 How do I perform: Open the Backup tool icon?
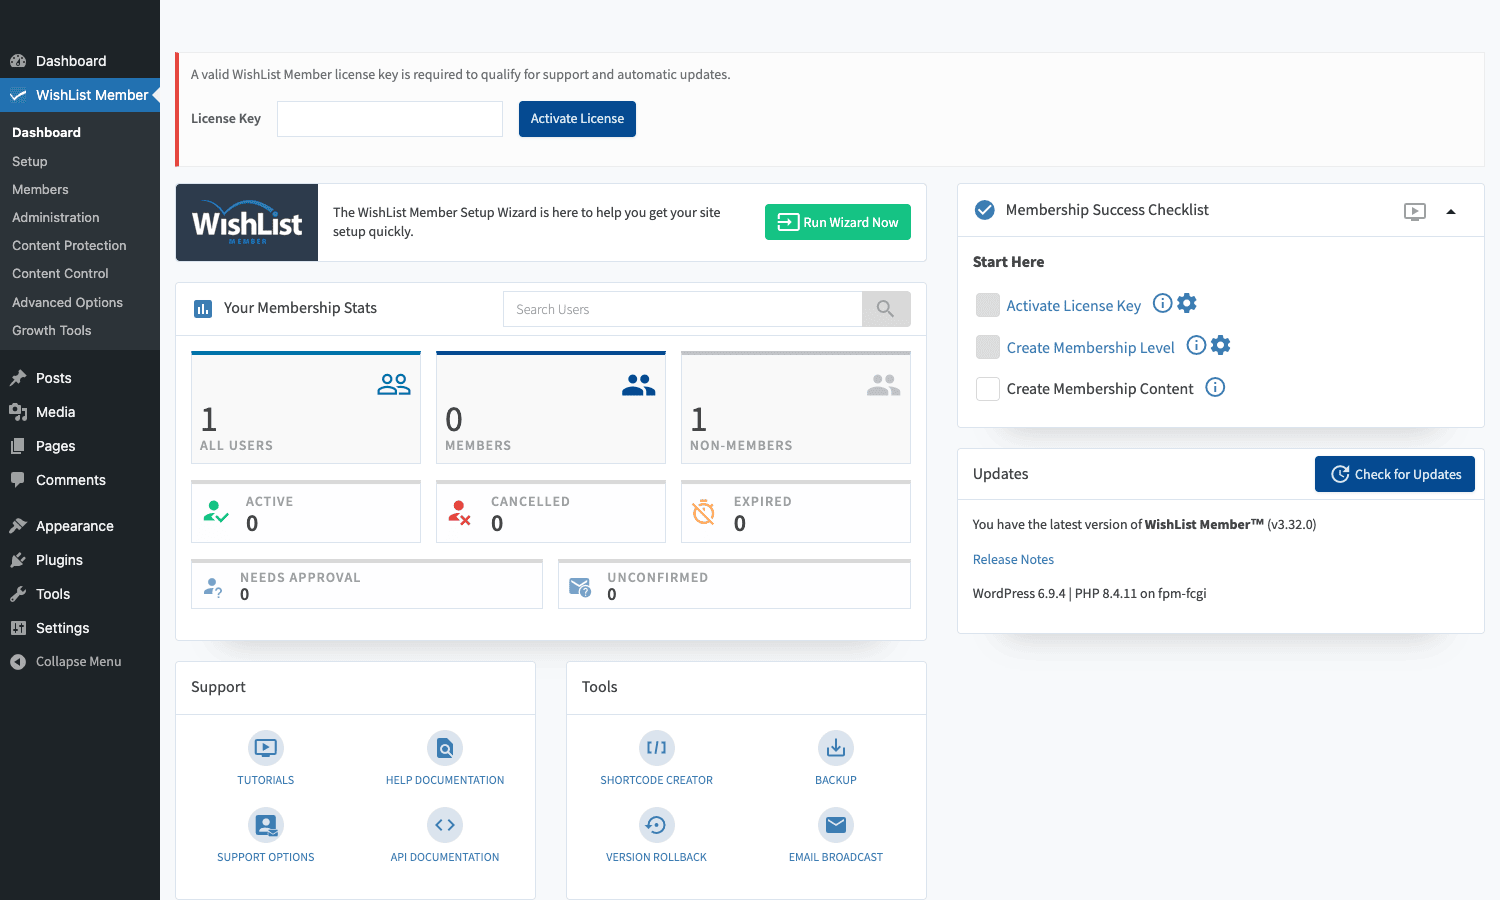tap(836, 748)
